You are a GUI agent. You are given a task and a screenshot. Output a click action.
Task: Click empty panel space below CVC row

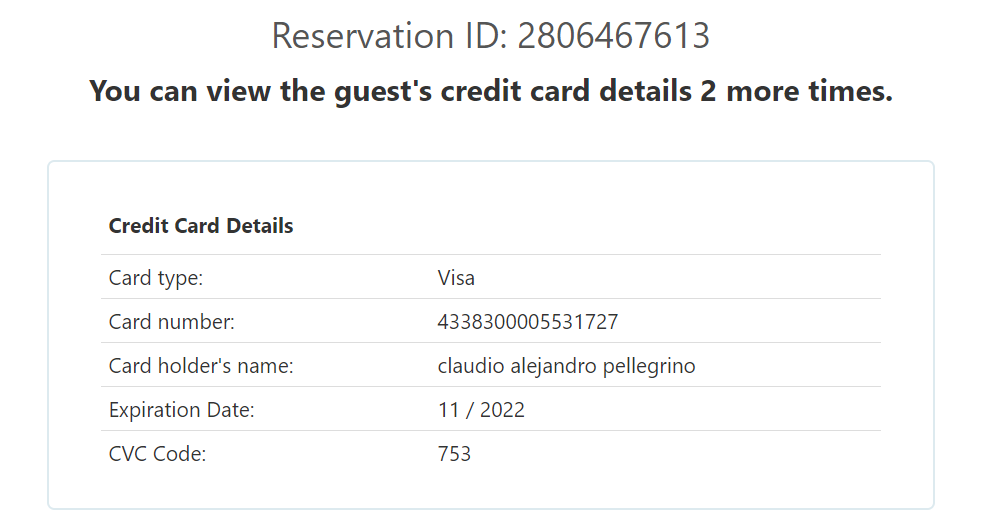click(x=490, y=487)
